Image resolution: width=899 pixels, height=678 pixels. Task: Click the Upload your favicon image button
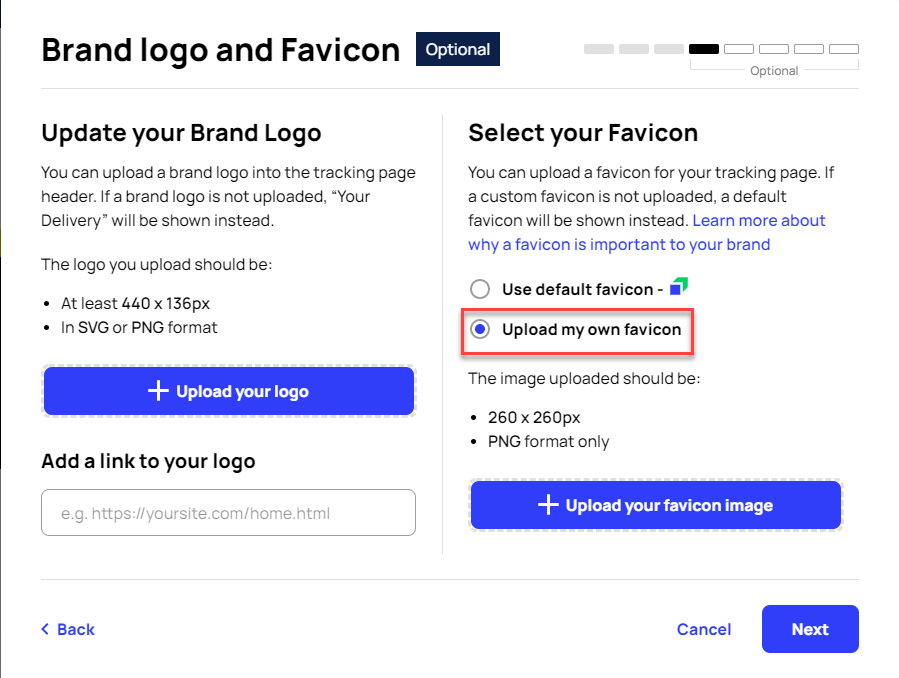tap(656, 505)
